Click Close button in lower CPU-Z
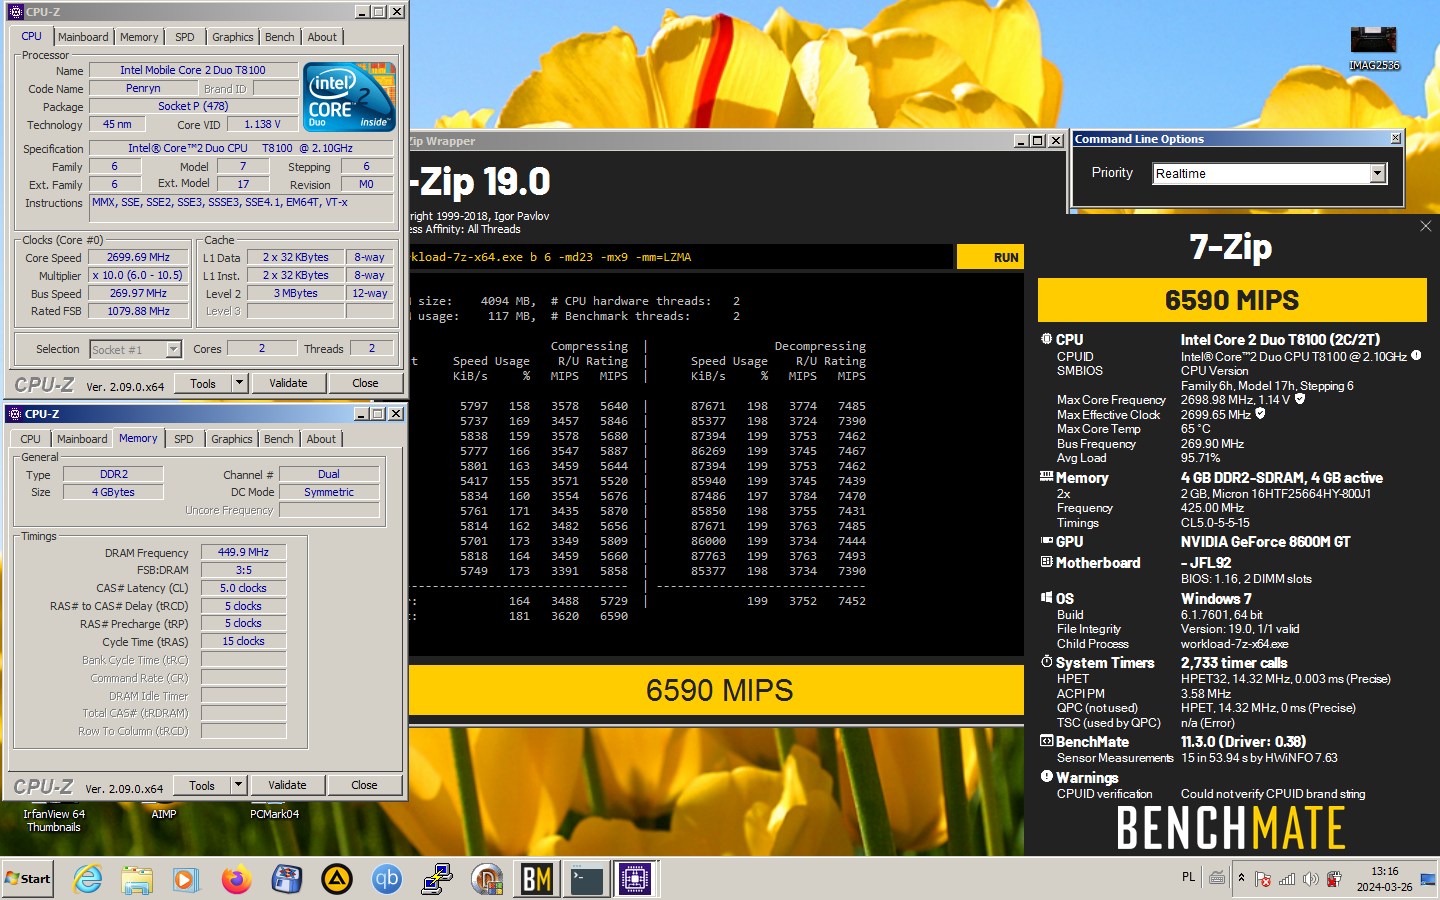This screenshot has width=1440, height=900. 364,785
